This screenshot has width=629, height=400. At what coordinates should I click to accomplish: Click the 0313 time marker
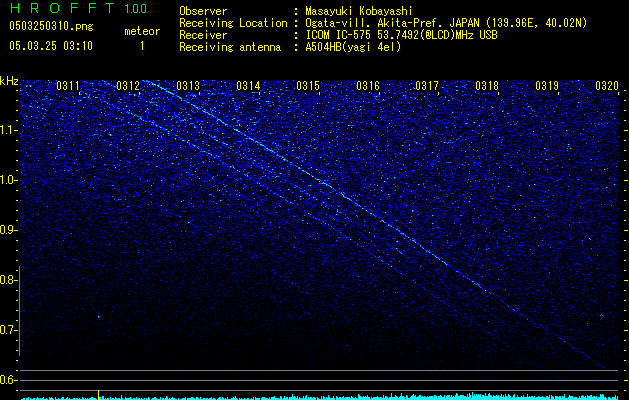188,86
